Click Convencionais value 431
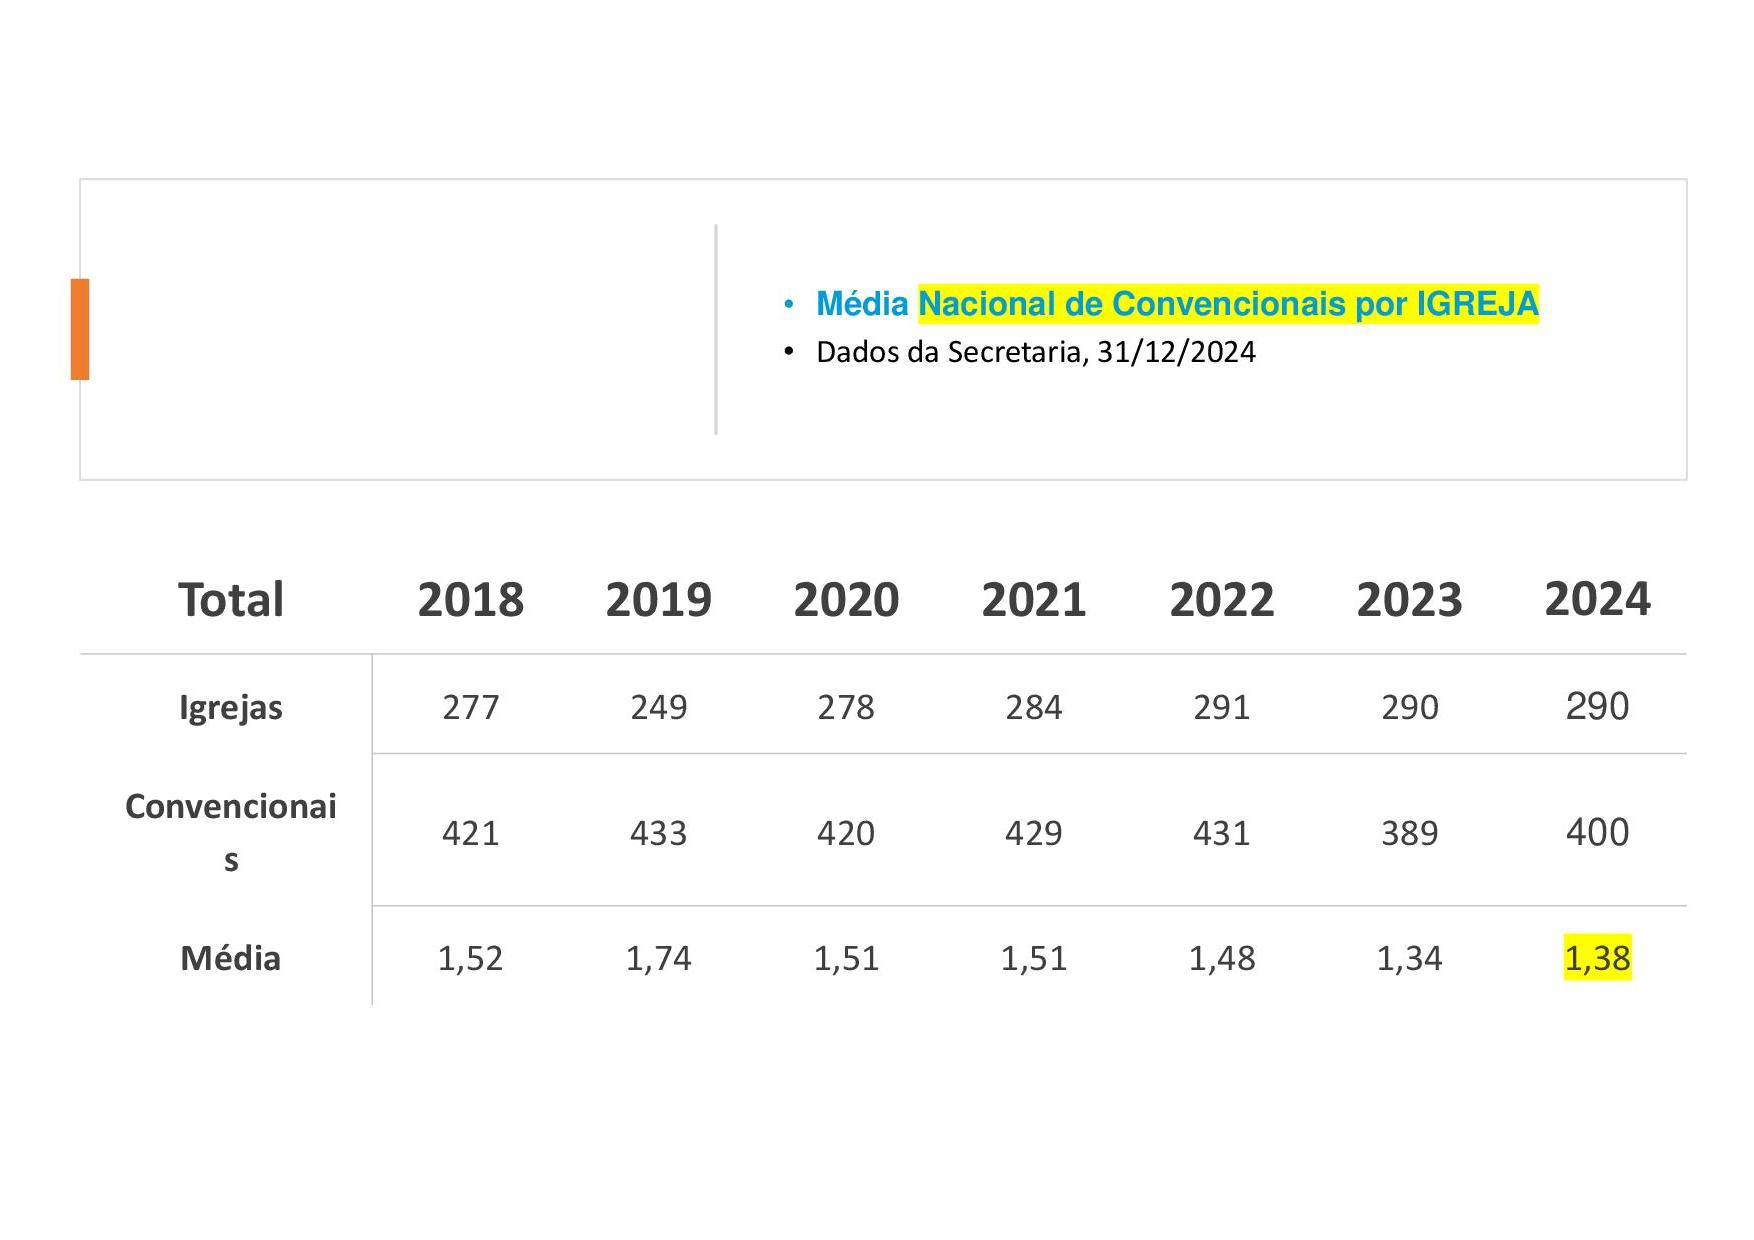This screenshot has width=1754, height=1240. [1222, 833]
